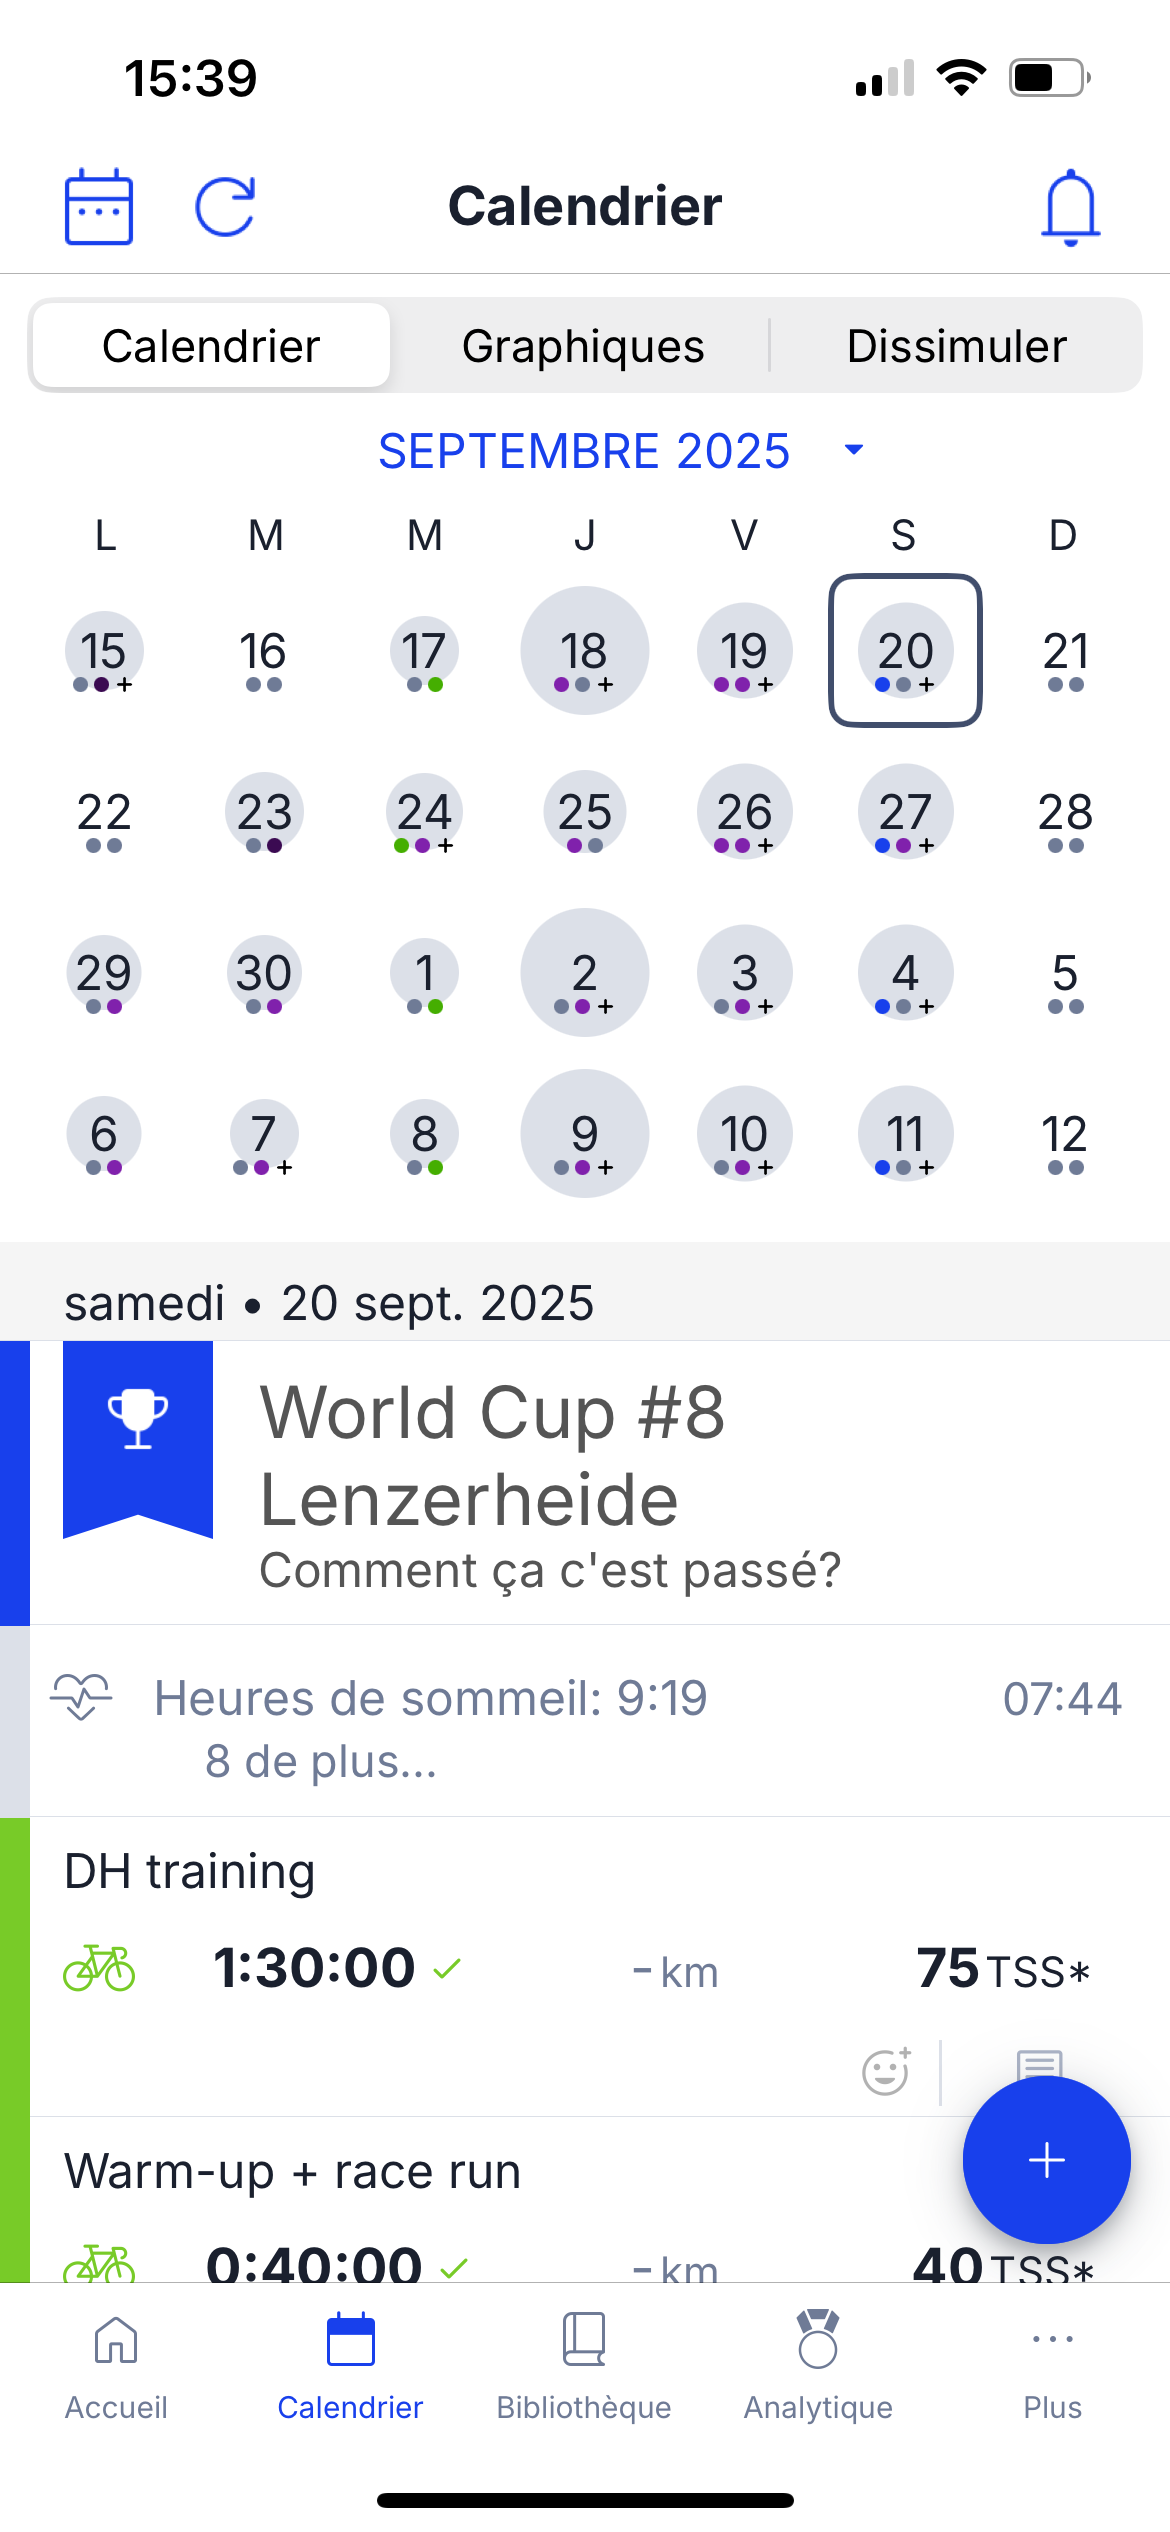Open the Bibliothèque tab

pos(584,2358)
